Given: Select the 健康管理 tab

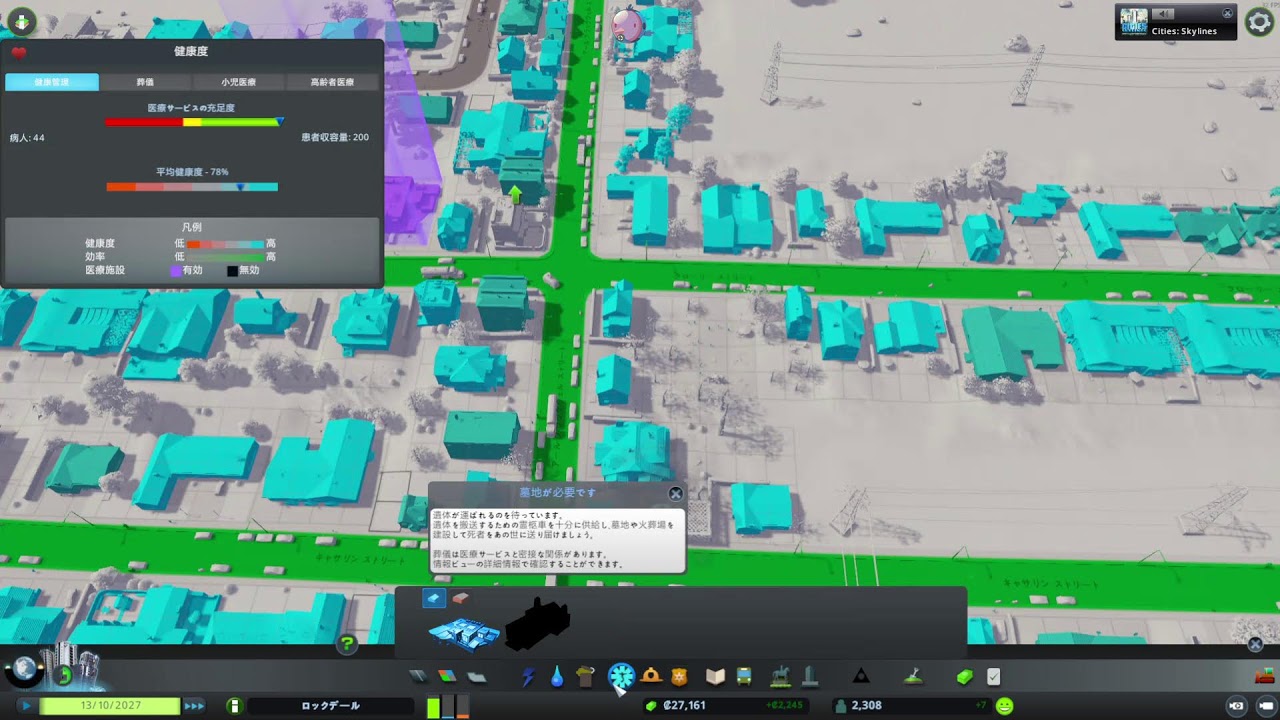Looking at the screenshot, I should click(52, 82).
